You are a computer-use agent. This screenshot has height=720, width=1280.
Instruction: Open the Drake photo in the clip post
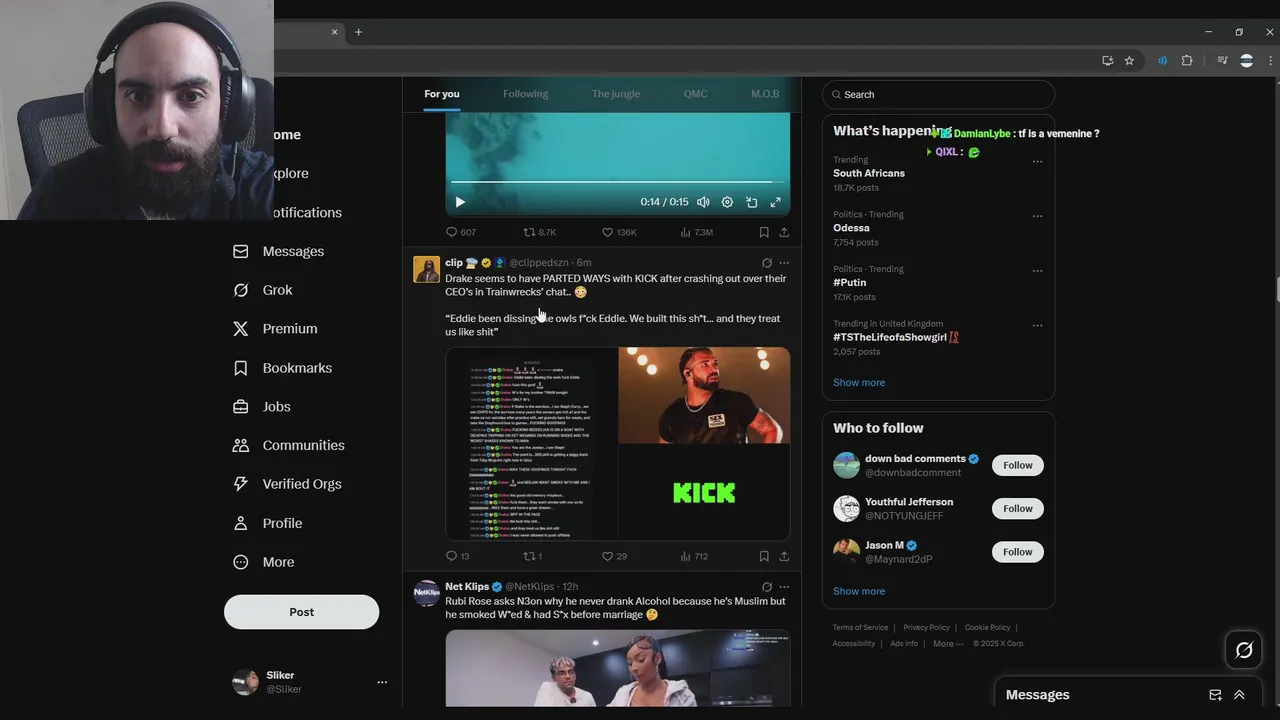[704, 395]
